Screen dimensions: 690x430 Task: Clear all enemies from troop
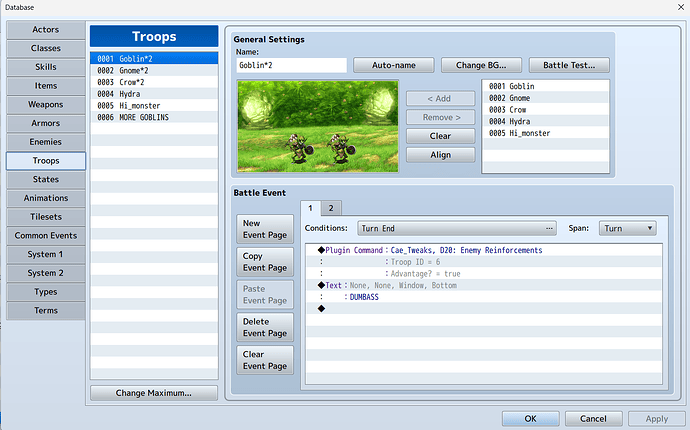(x=440, y=136)
